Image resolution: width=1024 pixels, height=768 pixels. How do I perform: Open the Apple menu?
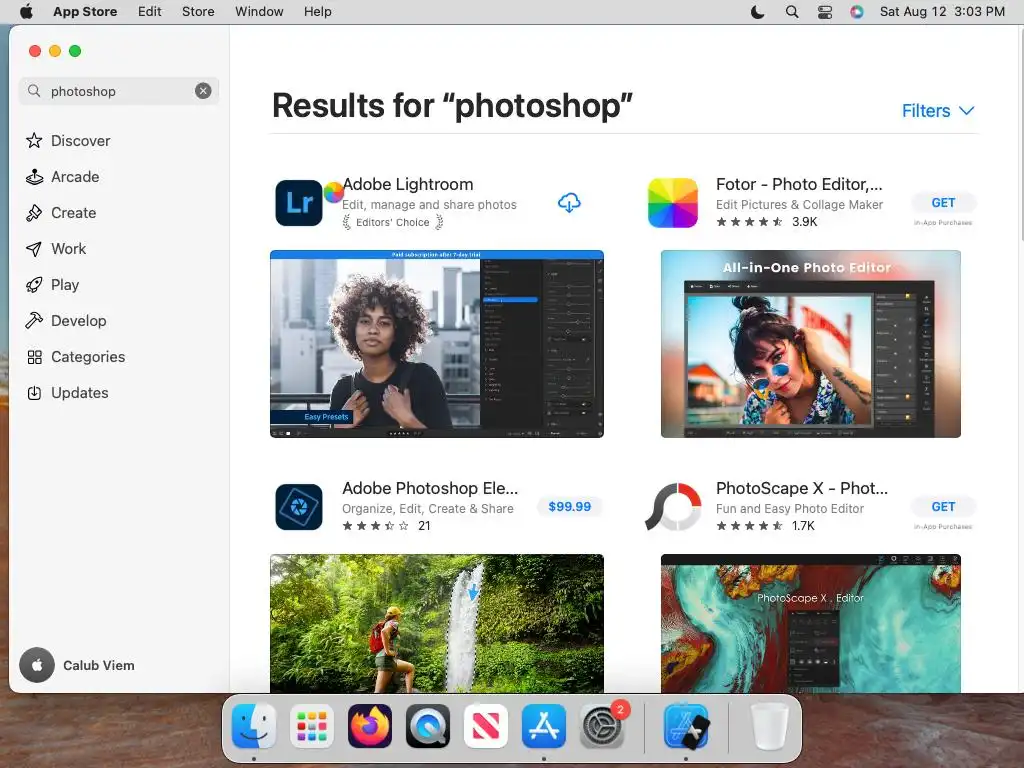(26, 11)
